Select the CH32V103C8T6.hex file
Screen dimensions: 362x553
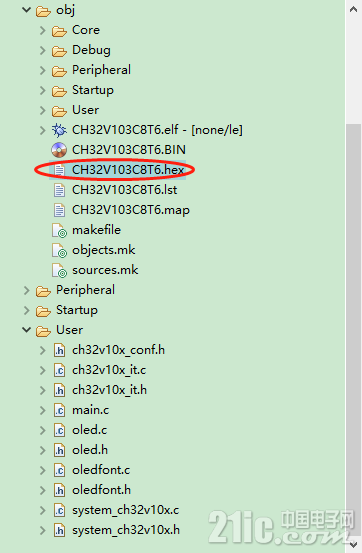click(x=128, y=170)
